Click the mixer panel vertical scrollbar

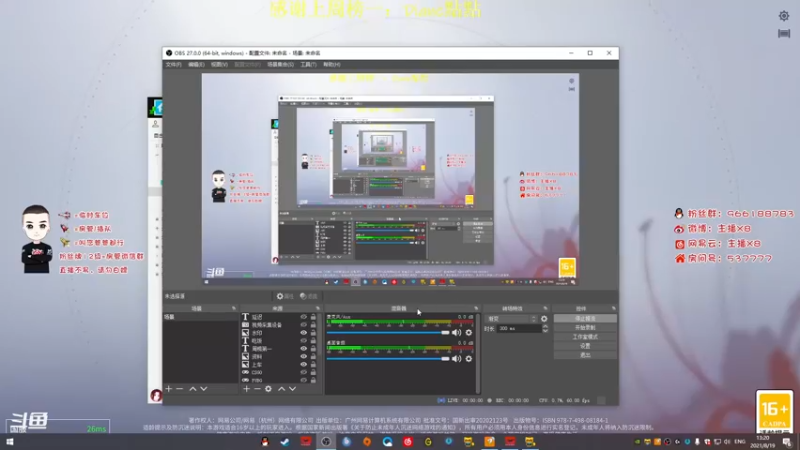478,352
